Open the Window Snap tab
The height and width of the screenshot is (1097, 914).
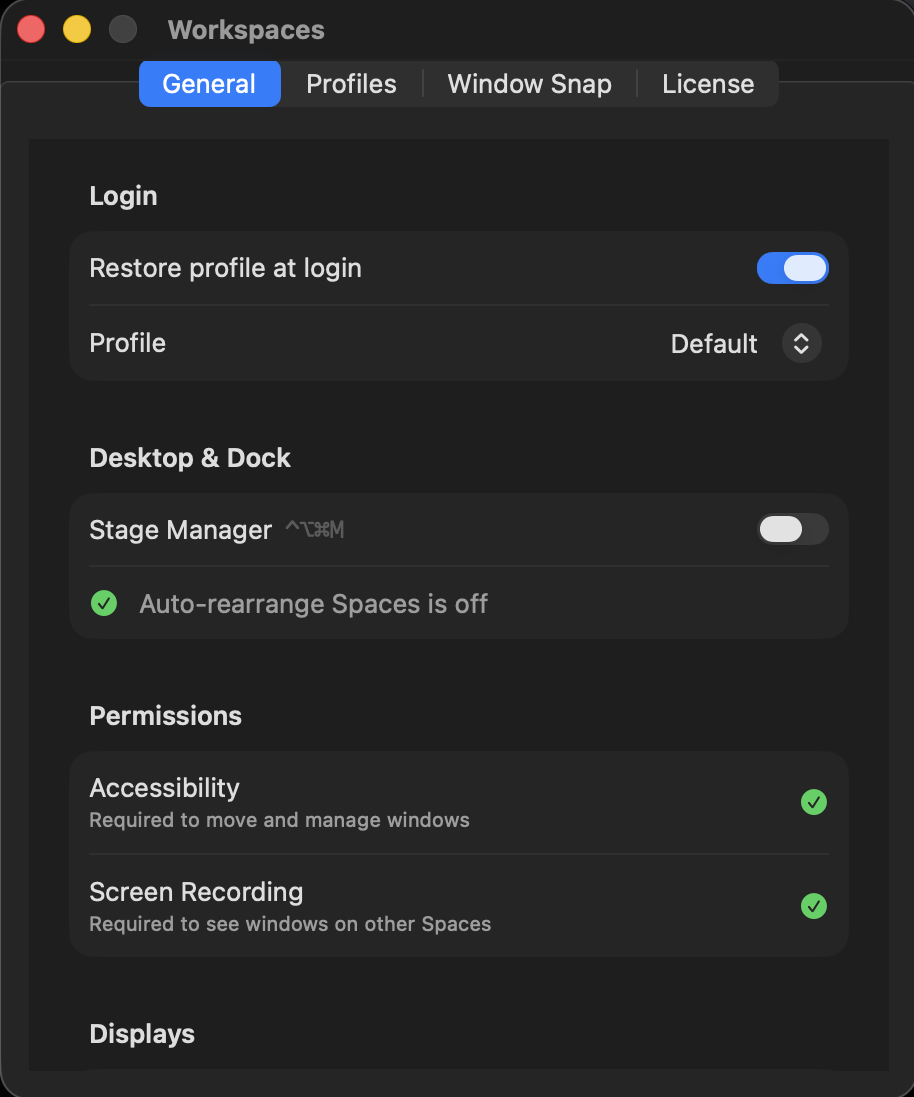click(x=529, y=84)
